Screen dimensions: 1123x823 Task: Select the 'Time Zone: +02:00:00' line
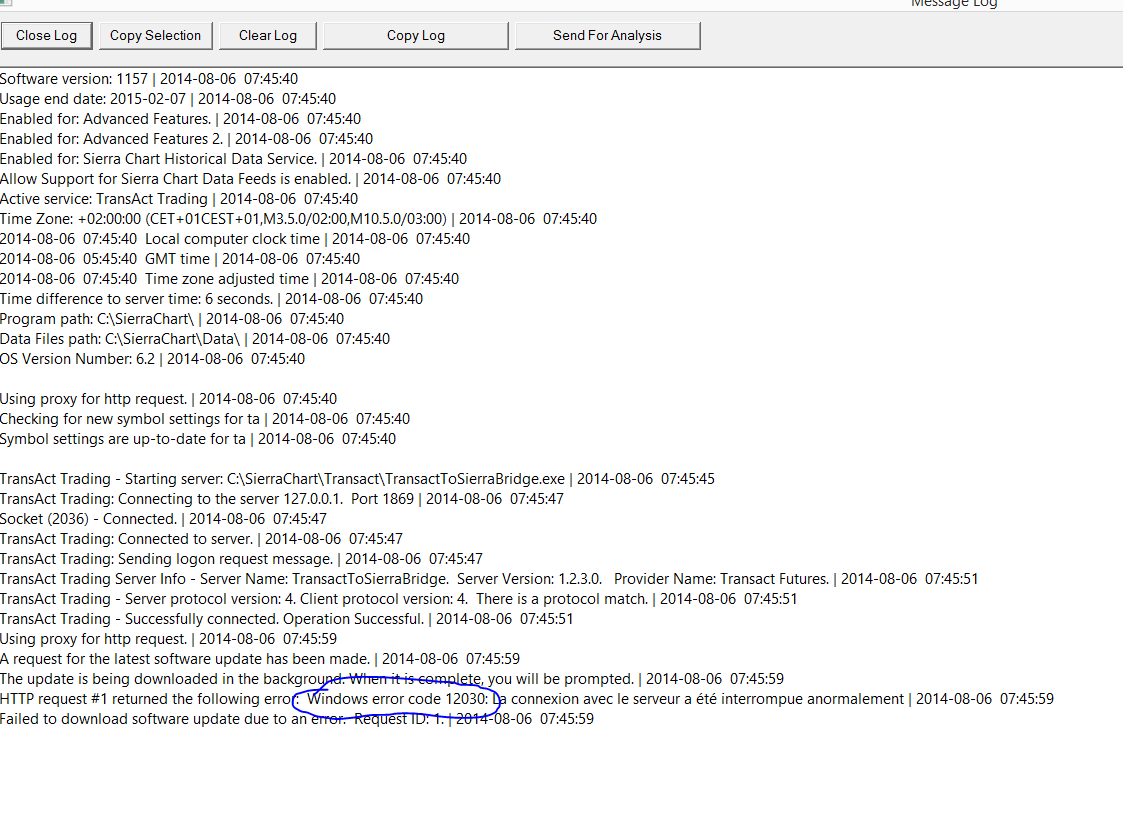tap(299, 219)
